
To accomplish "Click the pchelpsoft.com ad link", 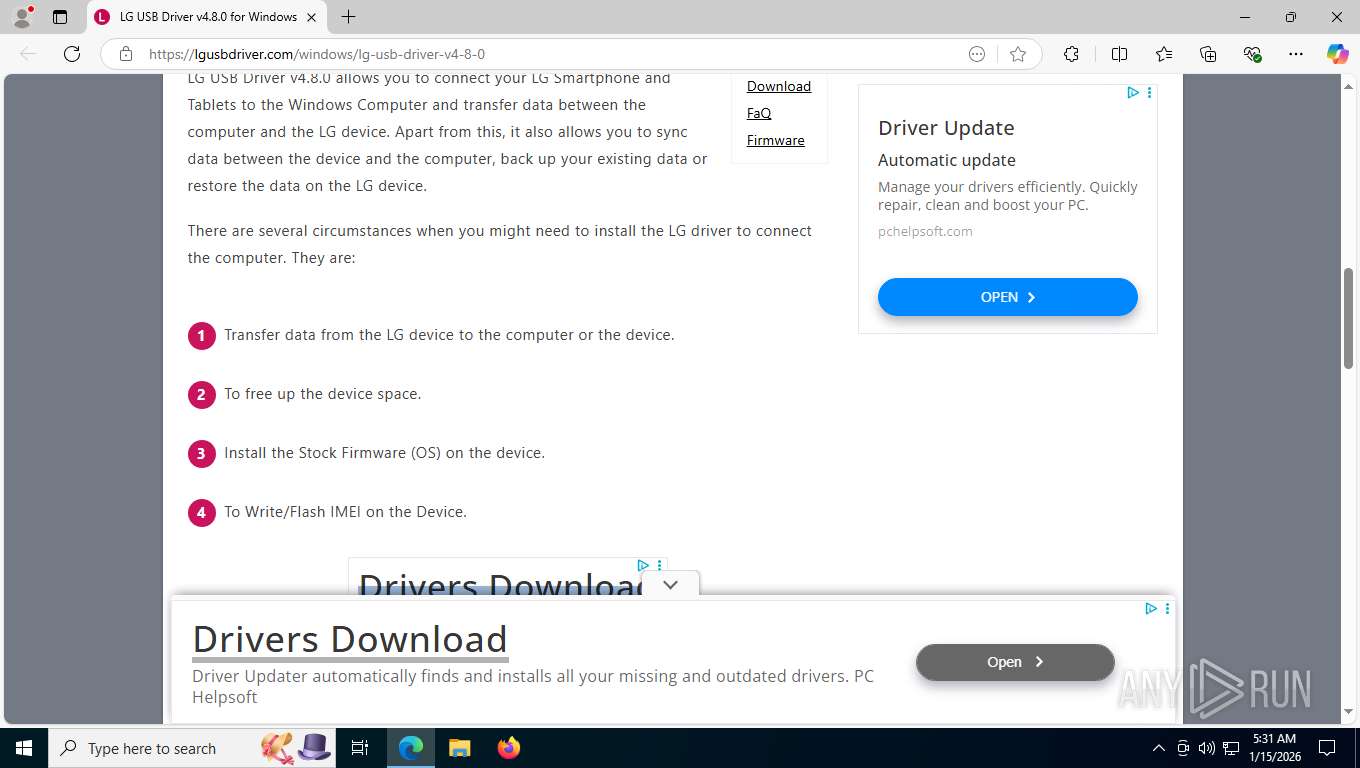I will (925, 231).
